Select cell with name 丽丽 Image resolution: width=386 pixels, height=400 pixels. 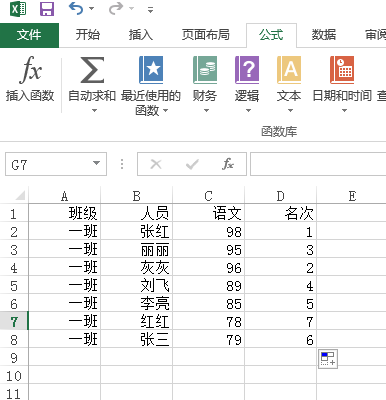coord(137,249)
